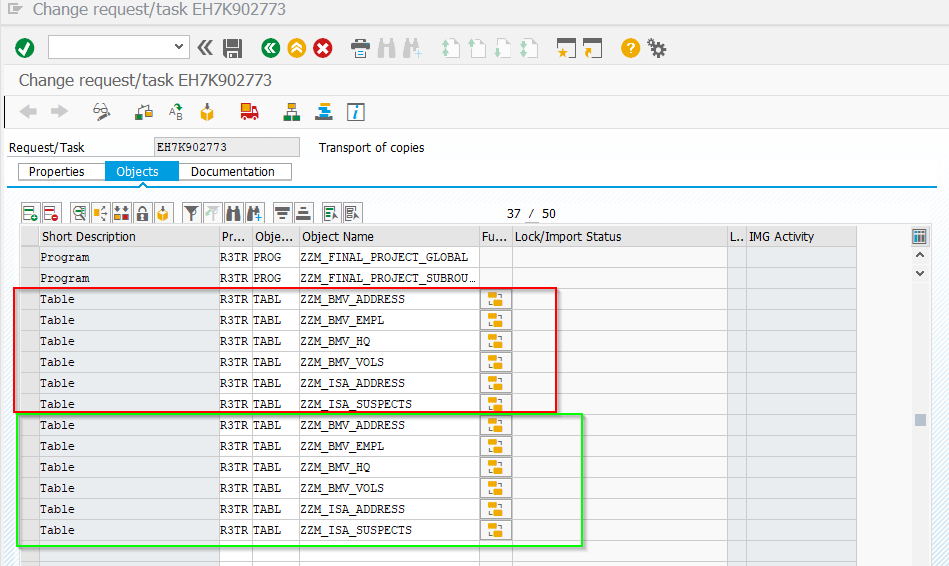This screenshot has height=566, width=949.
Task: Select ZZM_FINAL_PROJECT_SUBROU... object name cell
Action: 389,278
